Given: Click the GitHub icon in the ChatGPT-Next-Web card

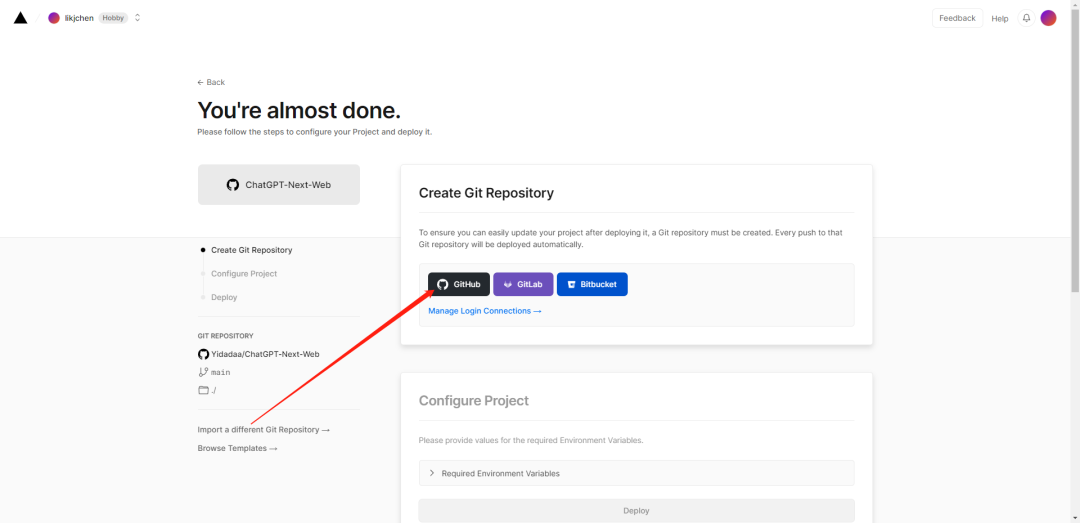Looking at the screenshot, I should (233, 185).
